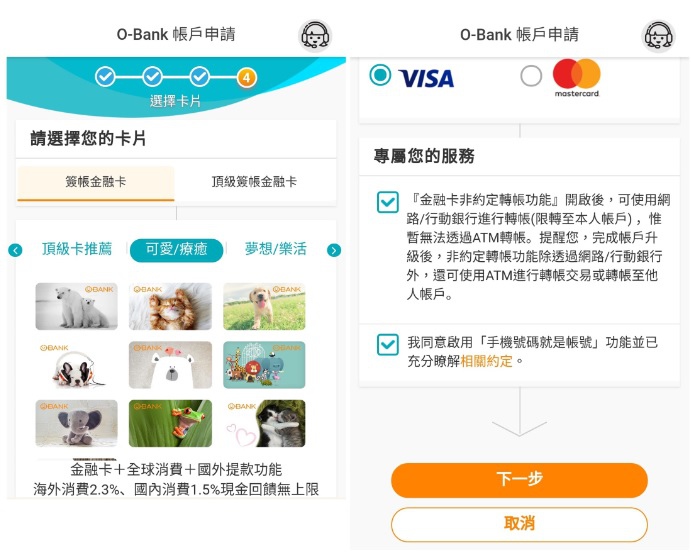This screenshot has height=552, width=691.
Task: Select the 夢想/樂活 card category
Action: tap(275, 249)
